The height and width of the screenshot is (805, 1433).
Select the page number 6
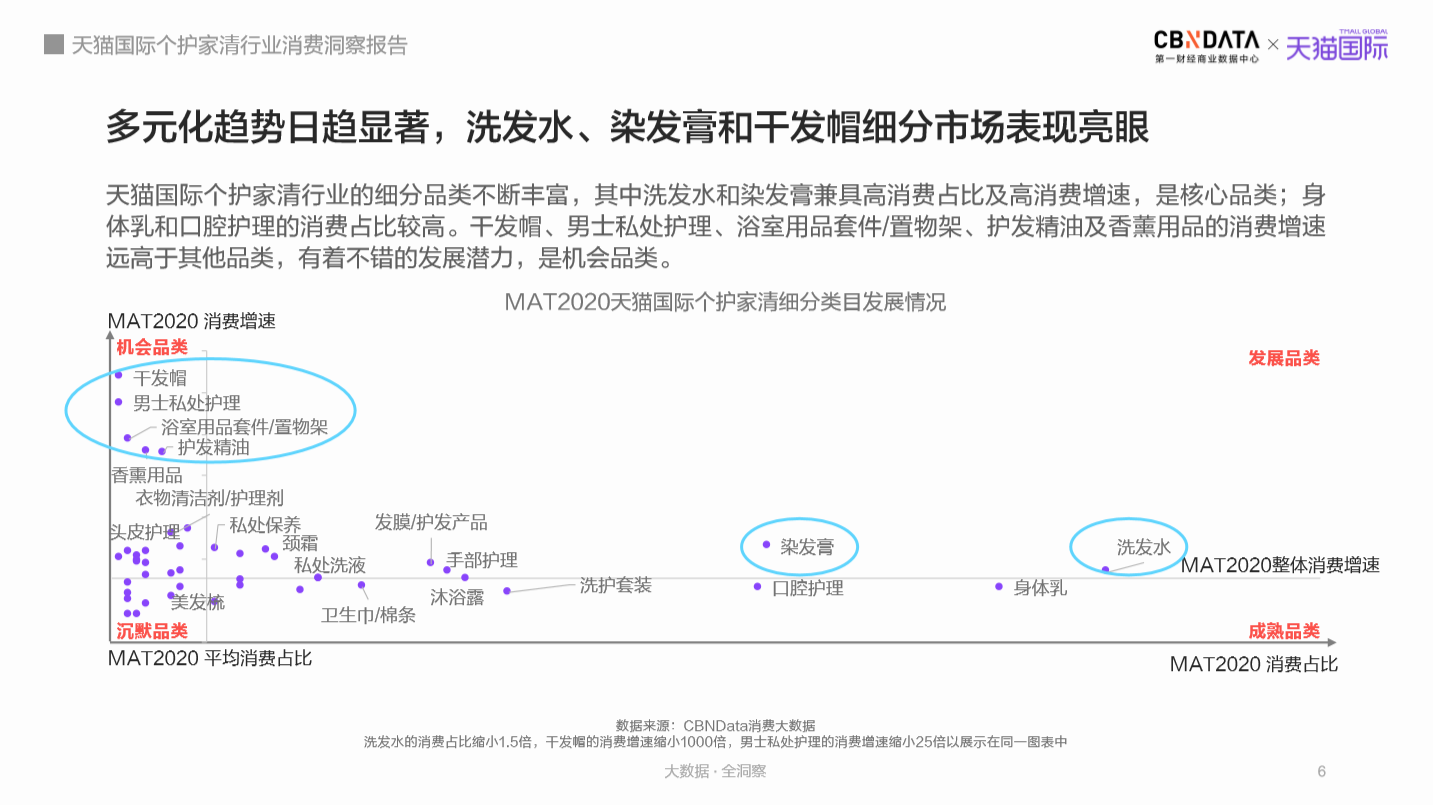pos(1322,771)
